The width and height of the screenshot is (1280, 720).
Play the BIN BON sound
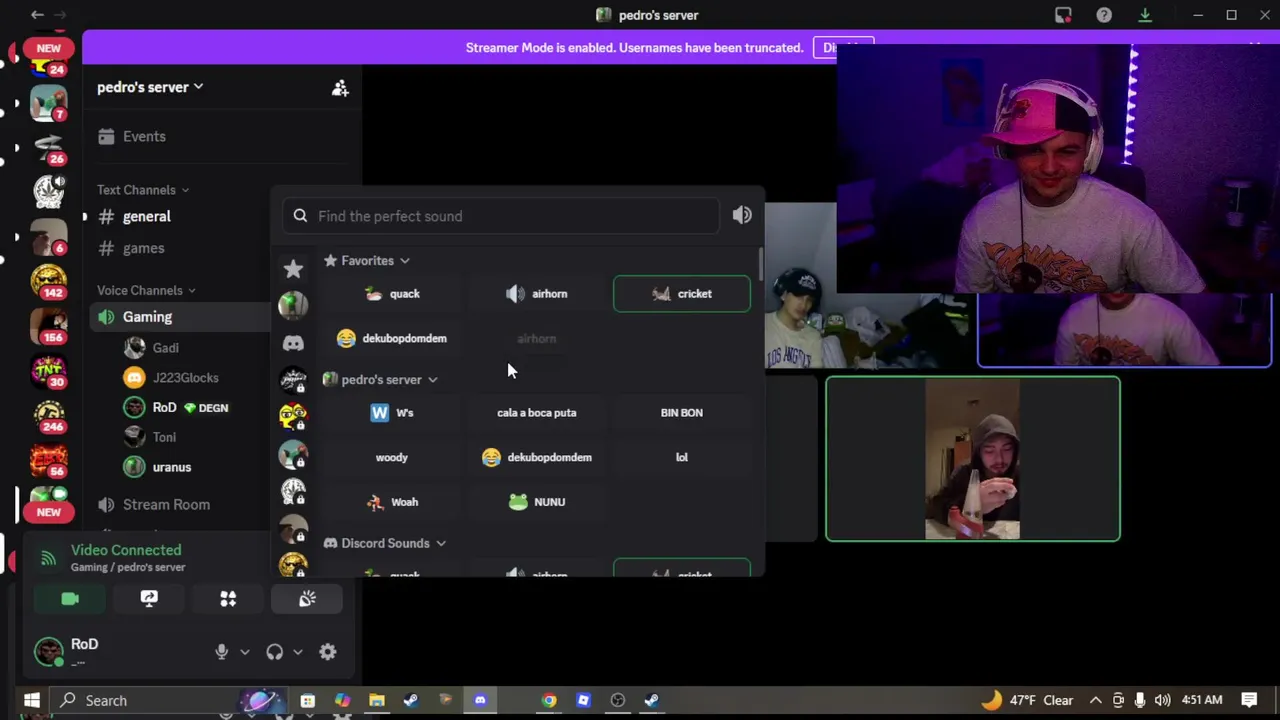[682, 413]
